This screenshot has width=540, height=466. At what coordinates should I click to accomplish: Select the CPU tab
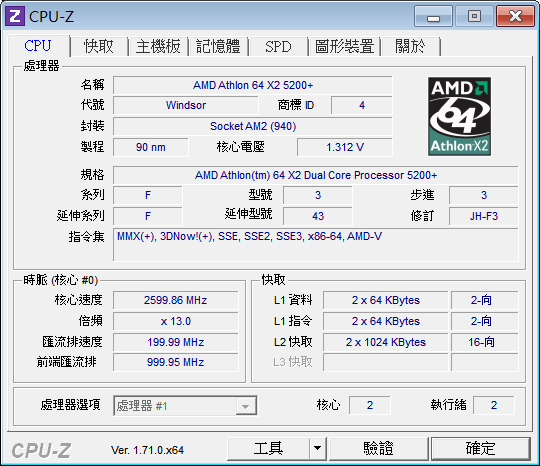pyautogui.click(x=38, y=46)
